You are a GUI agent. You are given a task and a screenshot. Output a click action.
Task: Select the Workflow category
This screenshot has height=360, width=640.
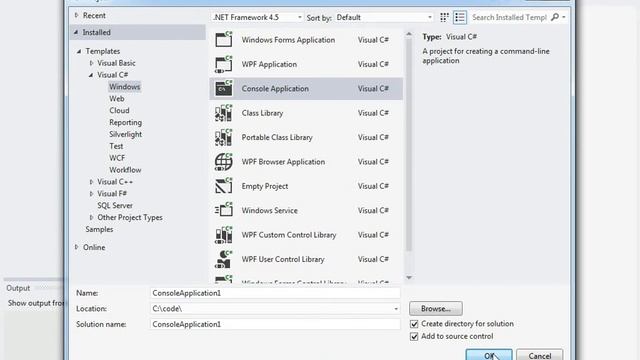(x=125, y=170)
